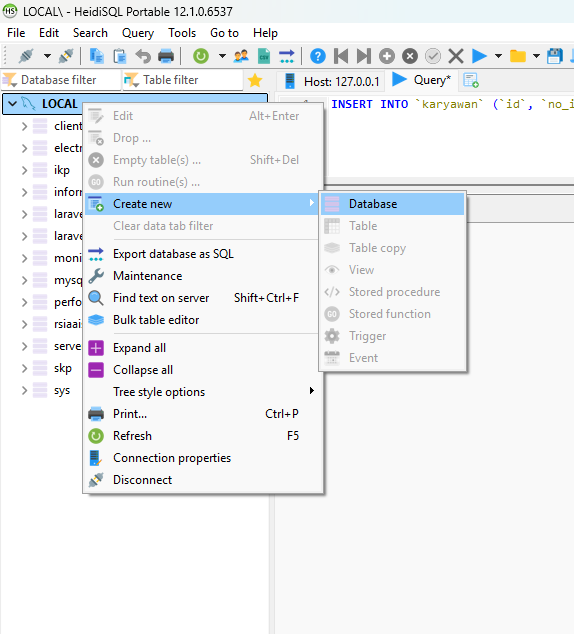Click the favorites star icon
Image resolution: width=574 pixels, height=634 pixels.
pyautogui.click(x=255, y=80)
